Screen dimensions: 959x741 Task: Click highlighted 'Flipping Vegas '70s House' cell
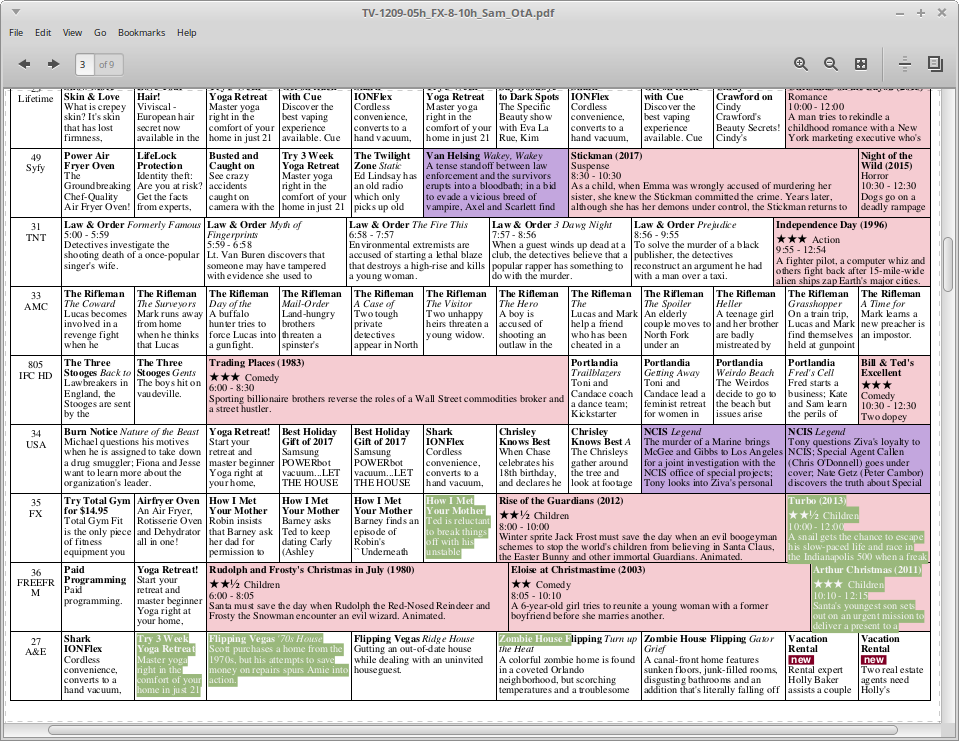pos(279,665)
